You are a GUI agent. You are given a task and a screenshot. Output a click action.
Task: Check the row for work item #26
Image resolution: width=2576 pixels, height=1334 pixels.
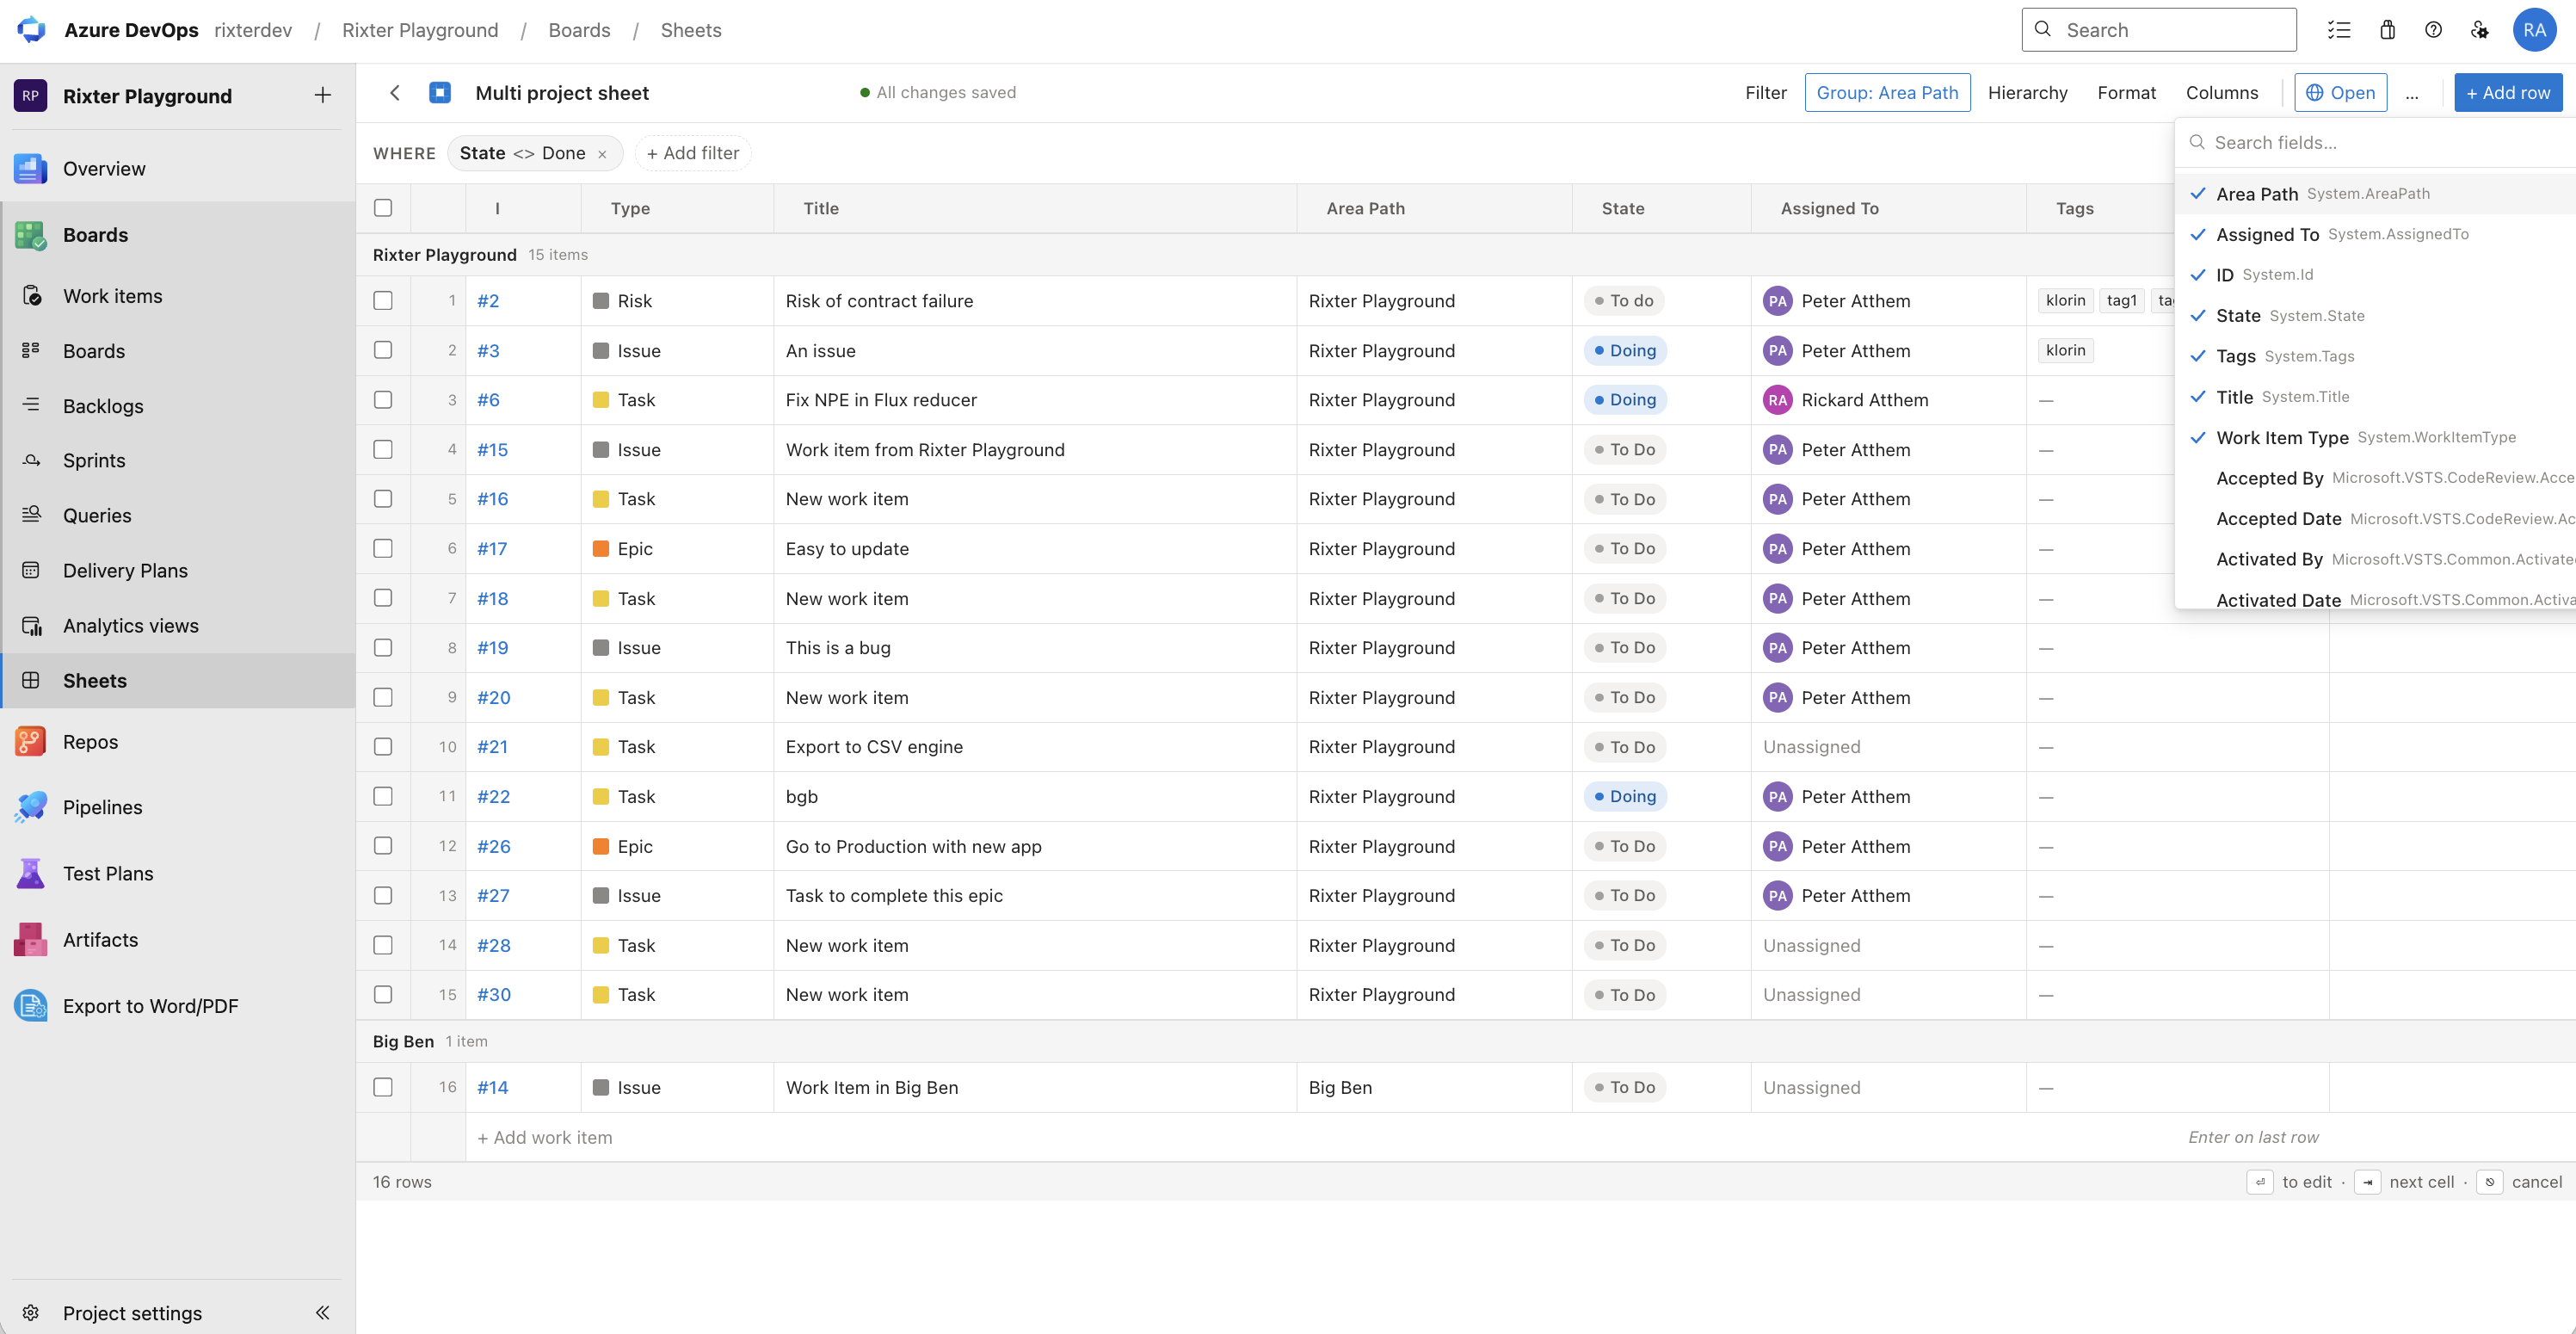click(x=383, y=846)
